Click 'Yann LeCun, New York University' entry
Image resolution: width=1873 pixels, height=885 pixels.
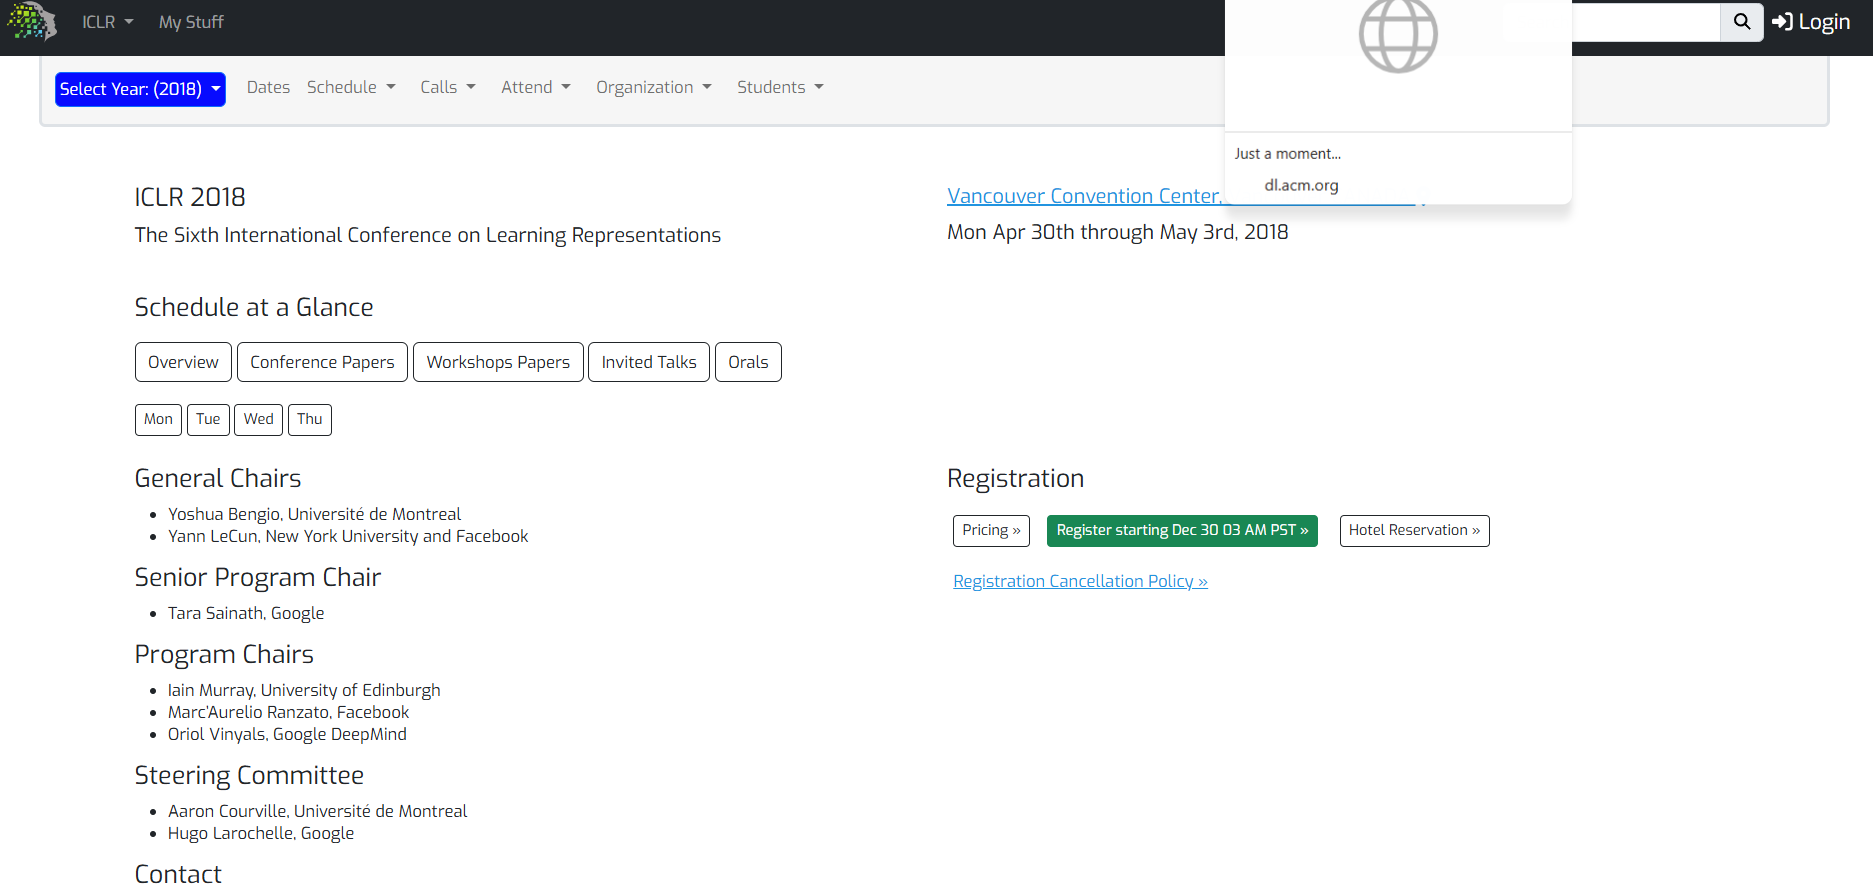pyautogui.click(x=348, y=536)
